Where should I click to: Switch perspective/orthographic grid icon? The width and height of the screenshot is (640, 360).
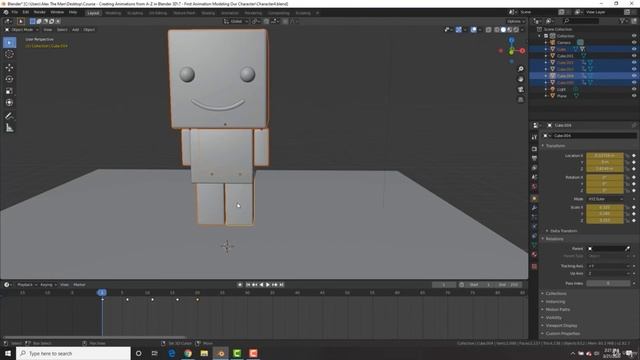(x=520, y=100)
